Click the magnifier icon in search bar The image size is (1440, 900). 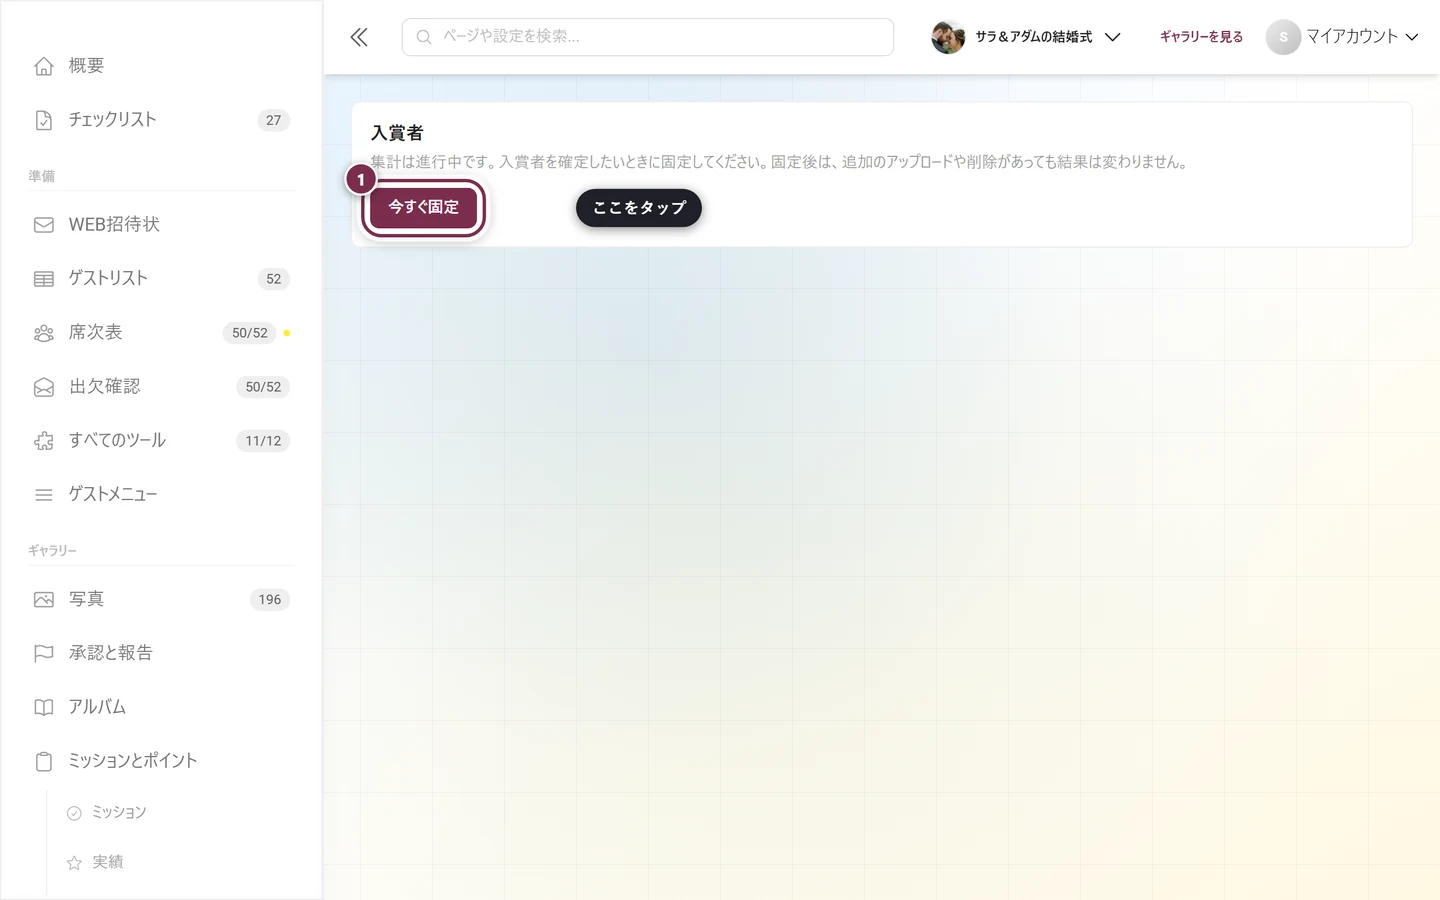point(424,37)
